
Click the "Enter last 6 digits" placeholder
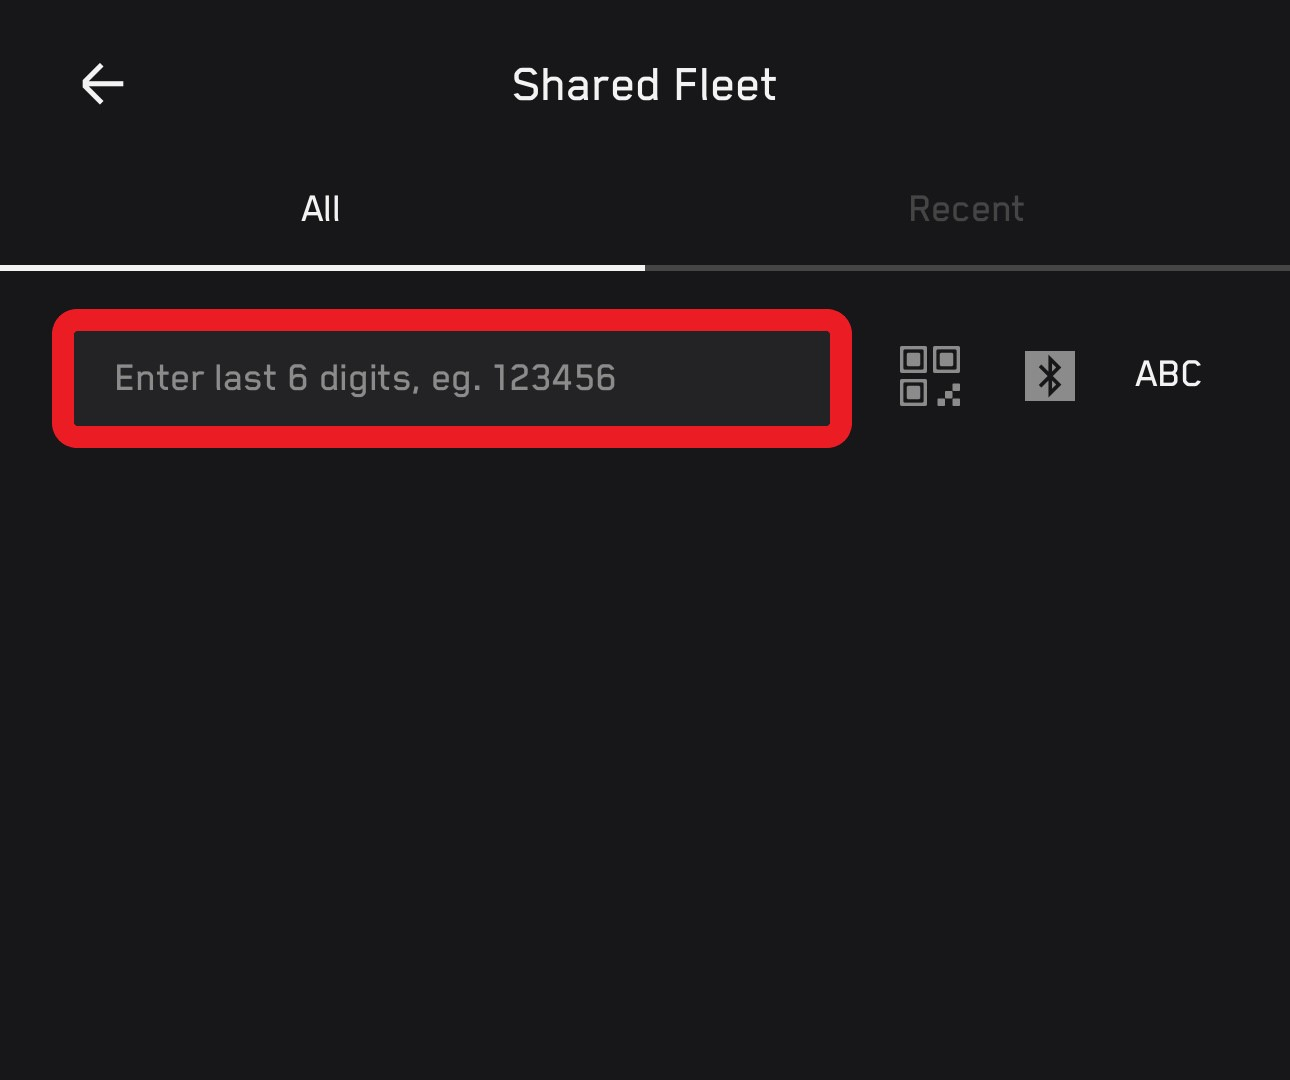365,378
